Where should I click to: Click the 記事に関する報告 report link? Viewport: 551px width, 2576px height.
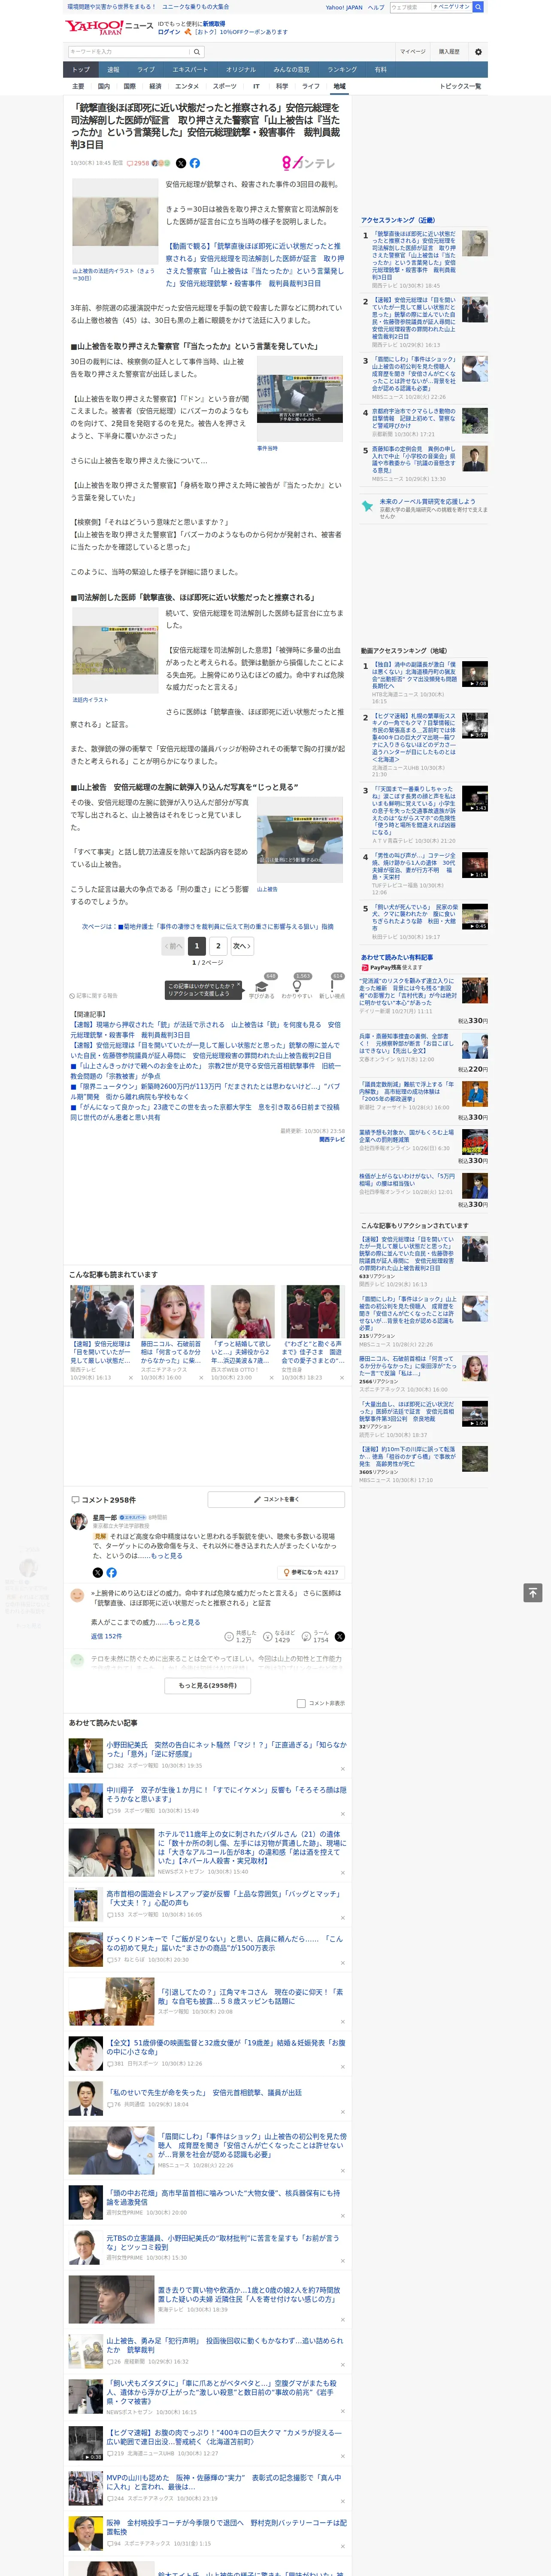(x=94, y=995)
